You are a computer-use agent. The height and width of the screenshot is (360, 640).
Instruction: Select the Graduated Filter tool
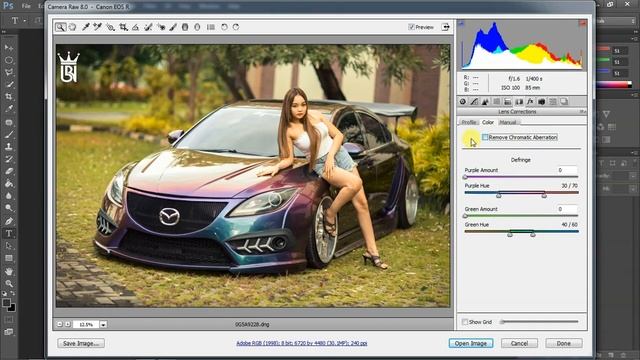click(185, 27)
